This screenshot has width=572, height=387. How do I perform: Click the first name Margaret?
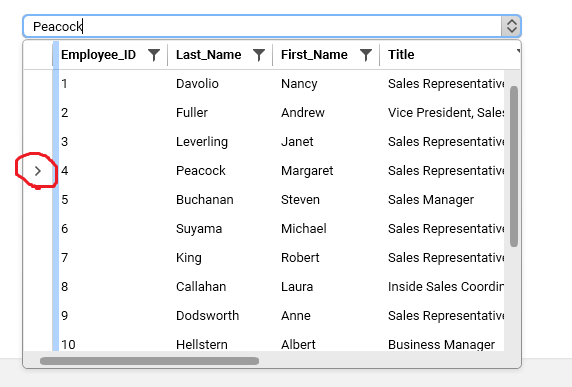(307, 171)
